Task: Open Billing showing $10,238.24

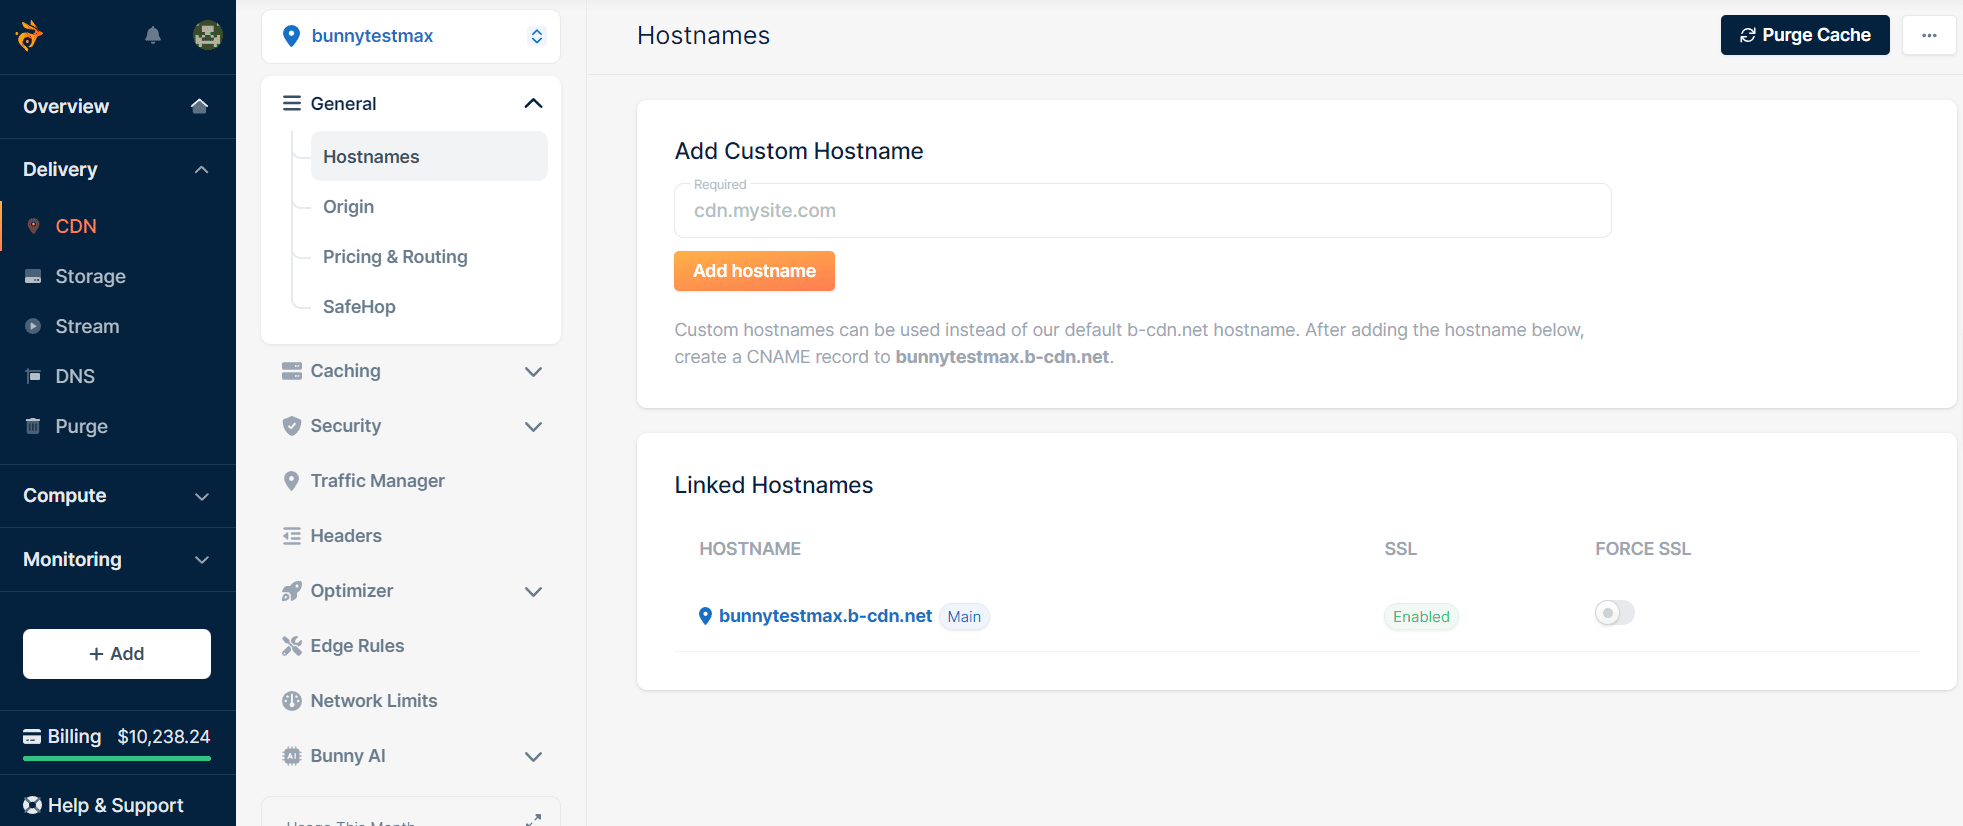Action: [x=117, y=737]
